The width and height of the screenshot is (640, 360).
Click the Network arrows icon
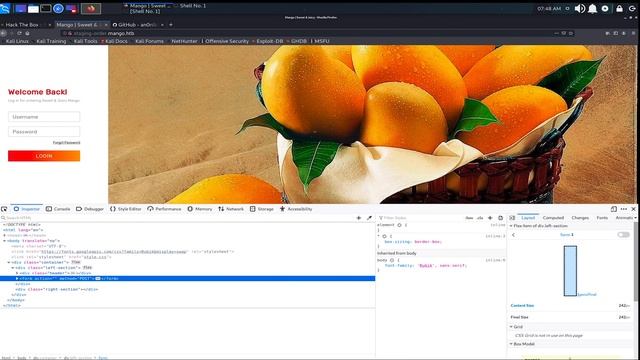click(221, 209)
